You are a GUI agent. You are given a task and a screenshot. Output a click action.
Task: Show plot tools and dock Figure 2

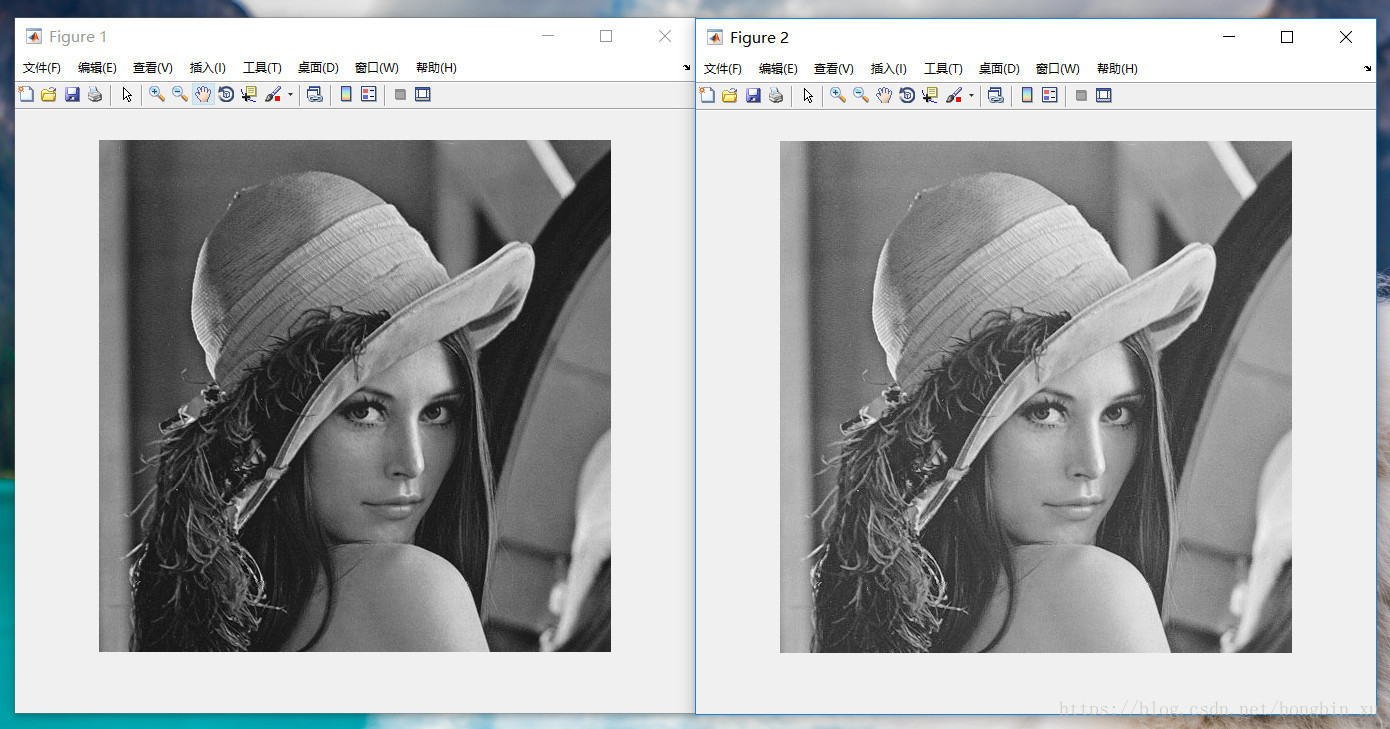pos(1104,96)
